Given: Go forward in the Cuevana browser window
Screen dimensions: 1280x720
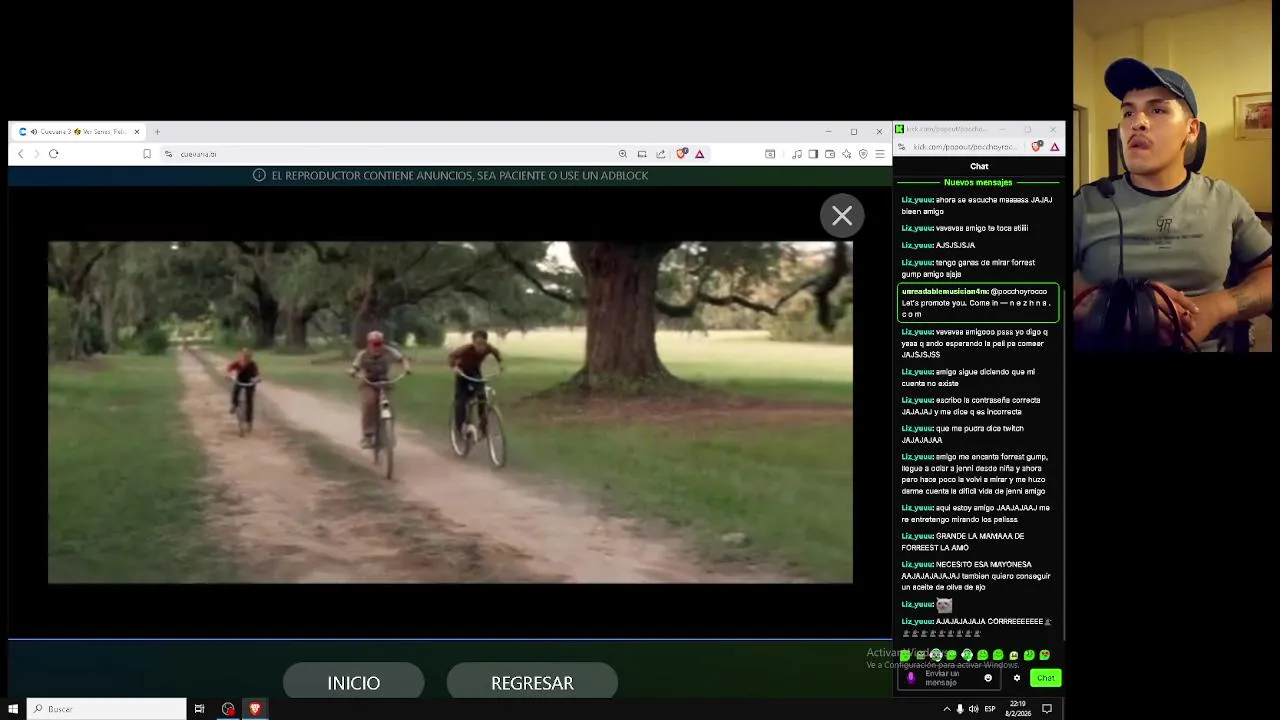Looking at the screenshot, I should tap(36, 154).
